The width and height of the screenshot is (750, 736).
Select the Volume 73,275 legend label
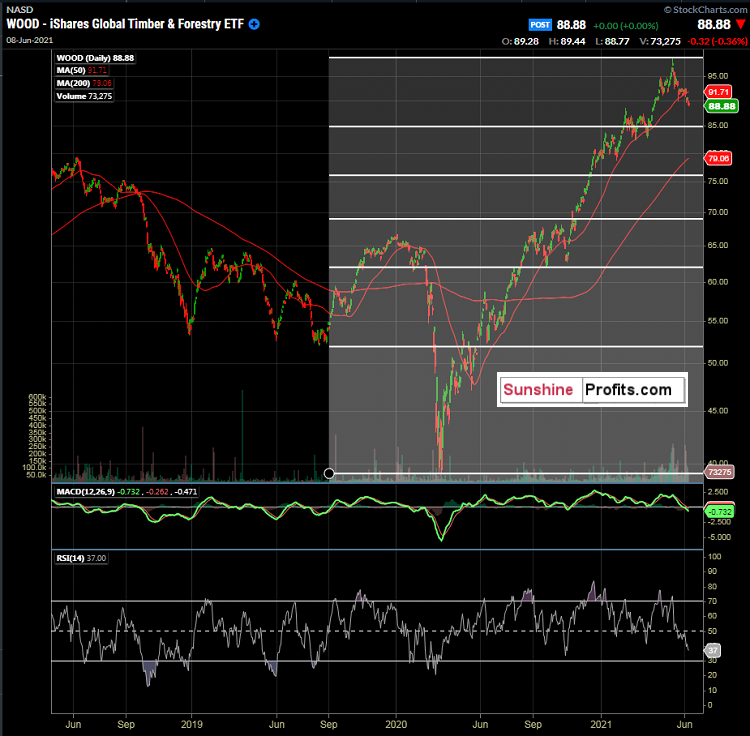(84, 96)
